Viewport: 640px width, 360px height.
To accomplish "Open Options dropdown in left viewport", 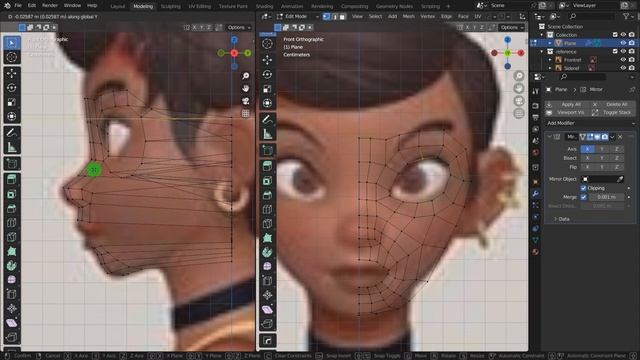I will (239, 27).
